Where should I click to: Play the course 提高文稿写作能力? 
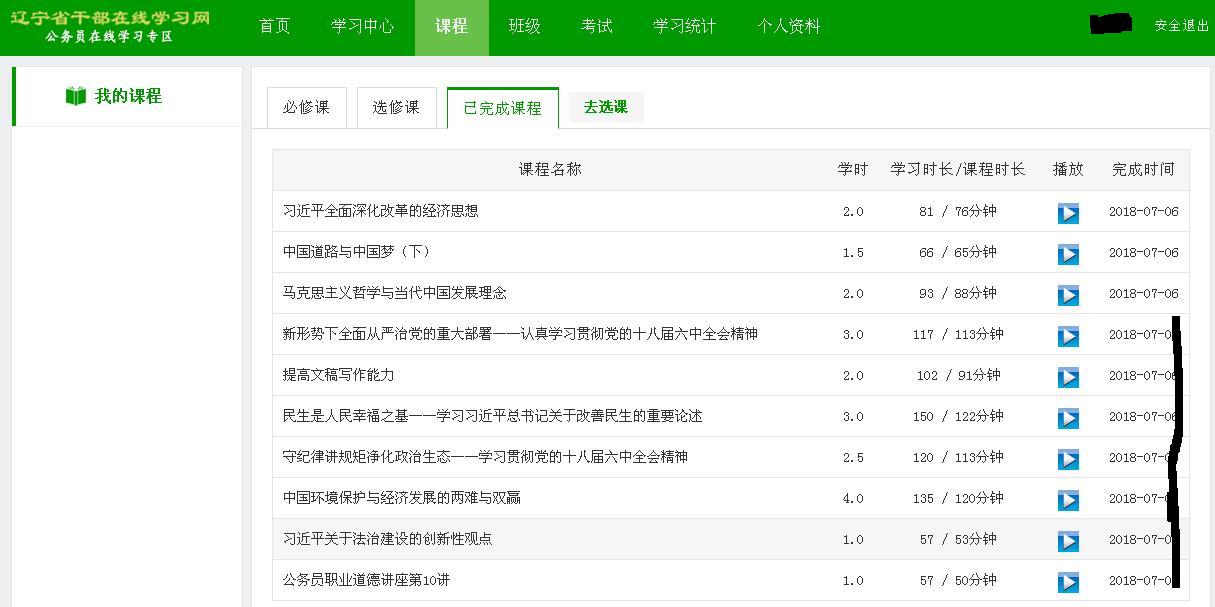click(1068, 377)
